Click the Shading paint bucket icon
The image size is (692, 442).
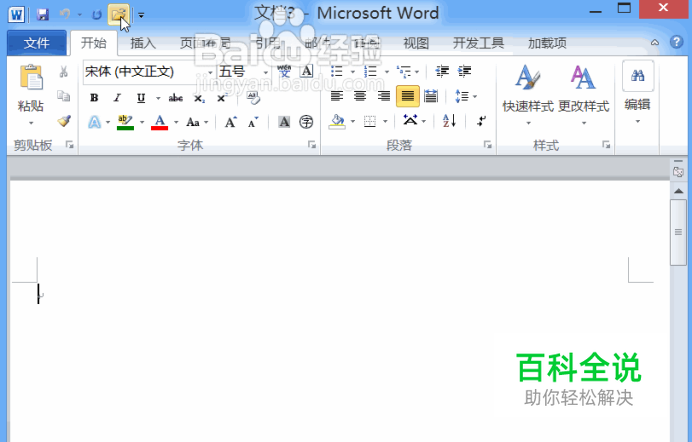(x=337, y=121)
